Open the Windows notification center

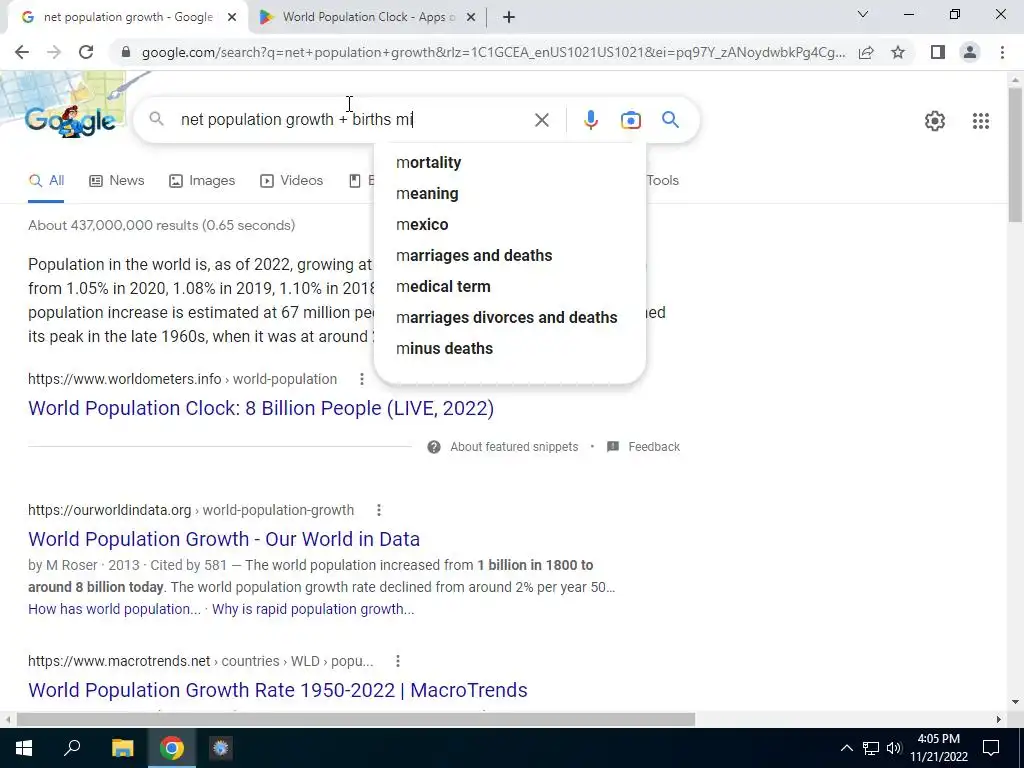[x=991, y=748]
